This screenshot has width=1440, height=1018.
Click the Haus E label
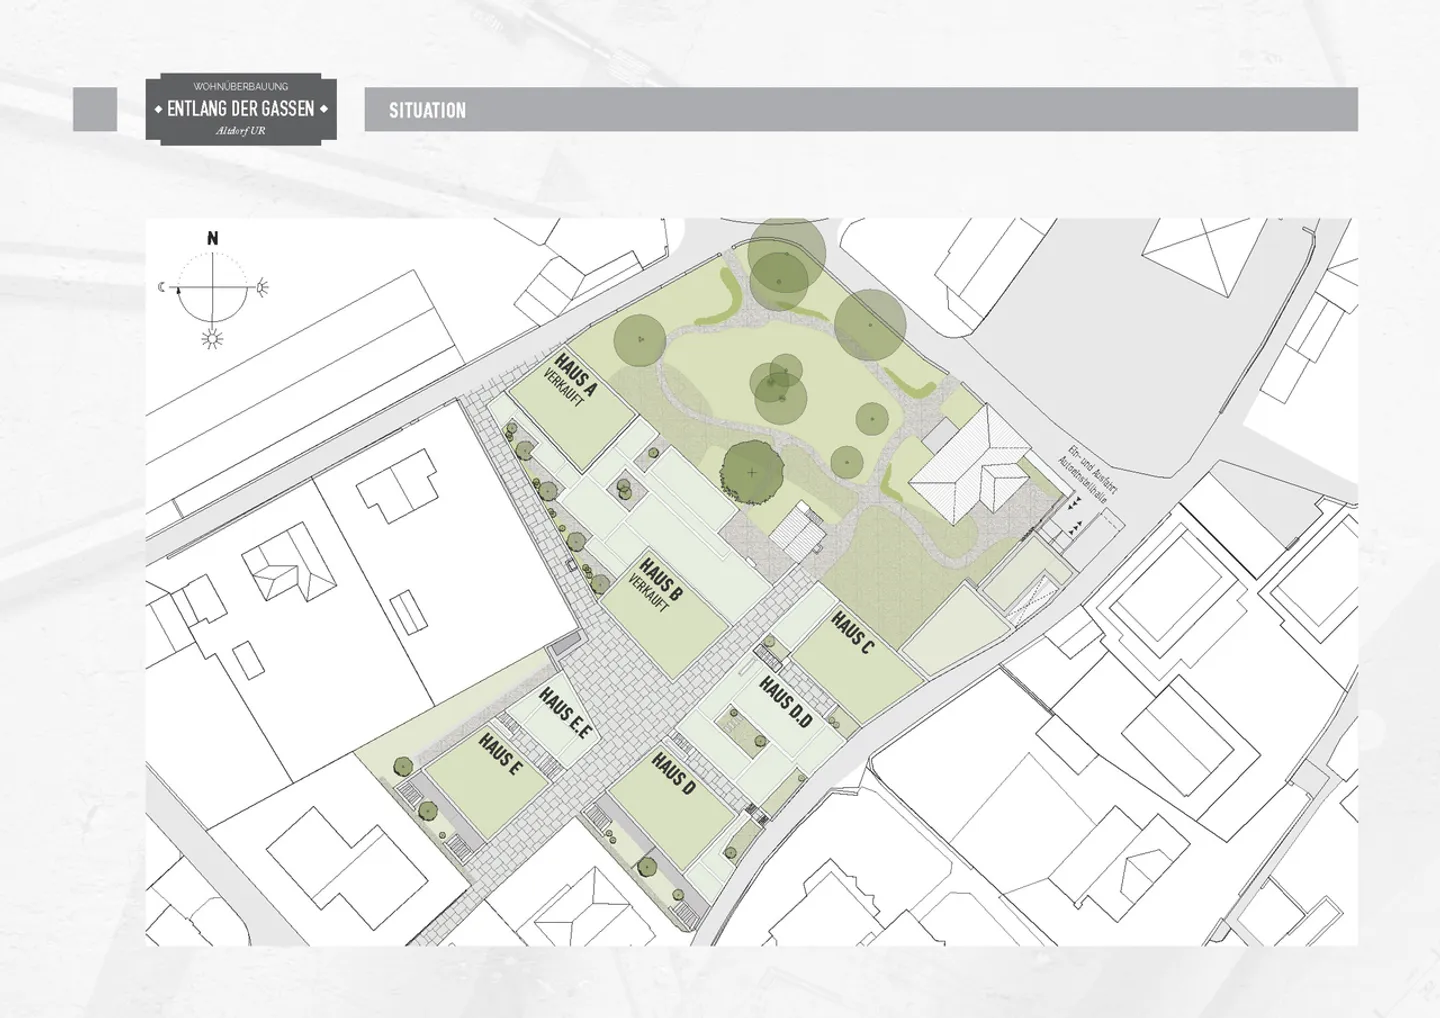click(500, 755)
